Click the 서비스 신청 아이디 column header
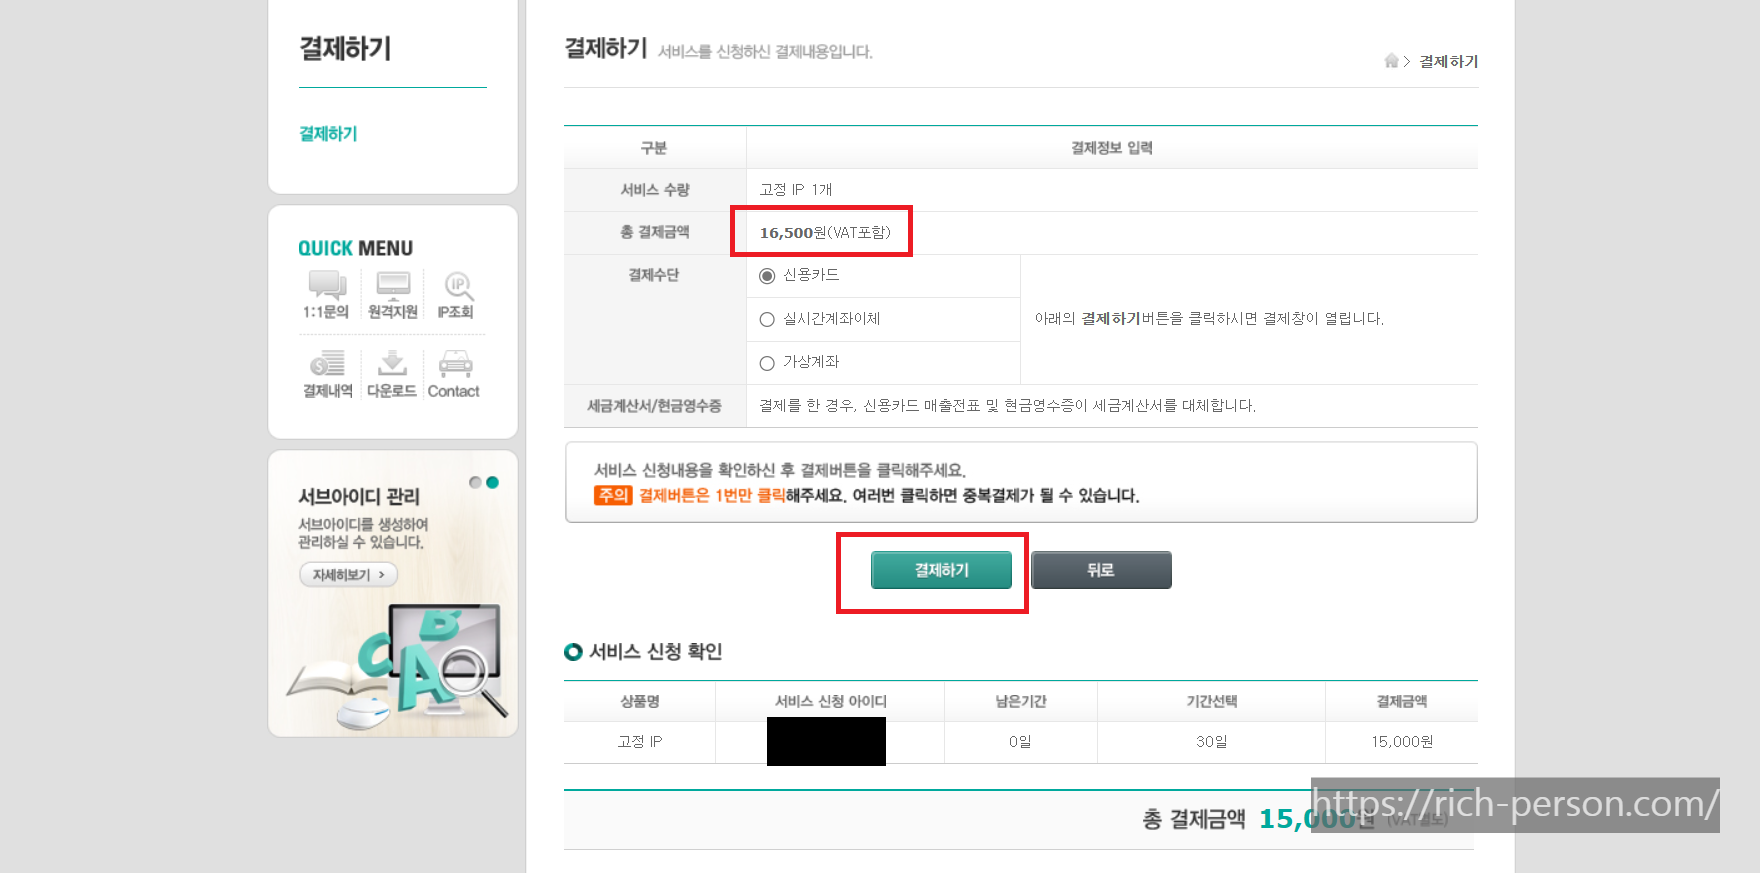The image size is (1760, 873). coord(830,702)
